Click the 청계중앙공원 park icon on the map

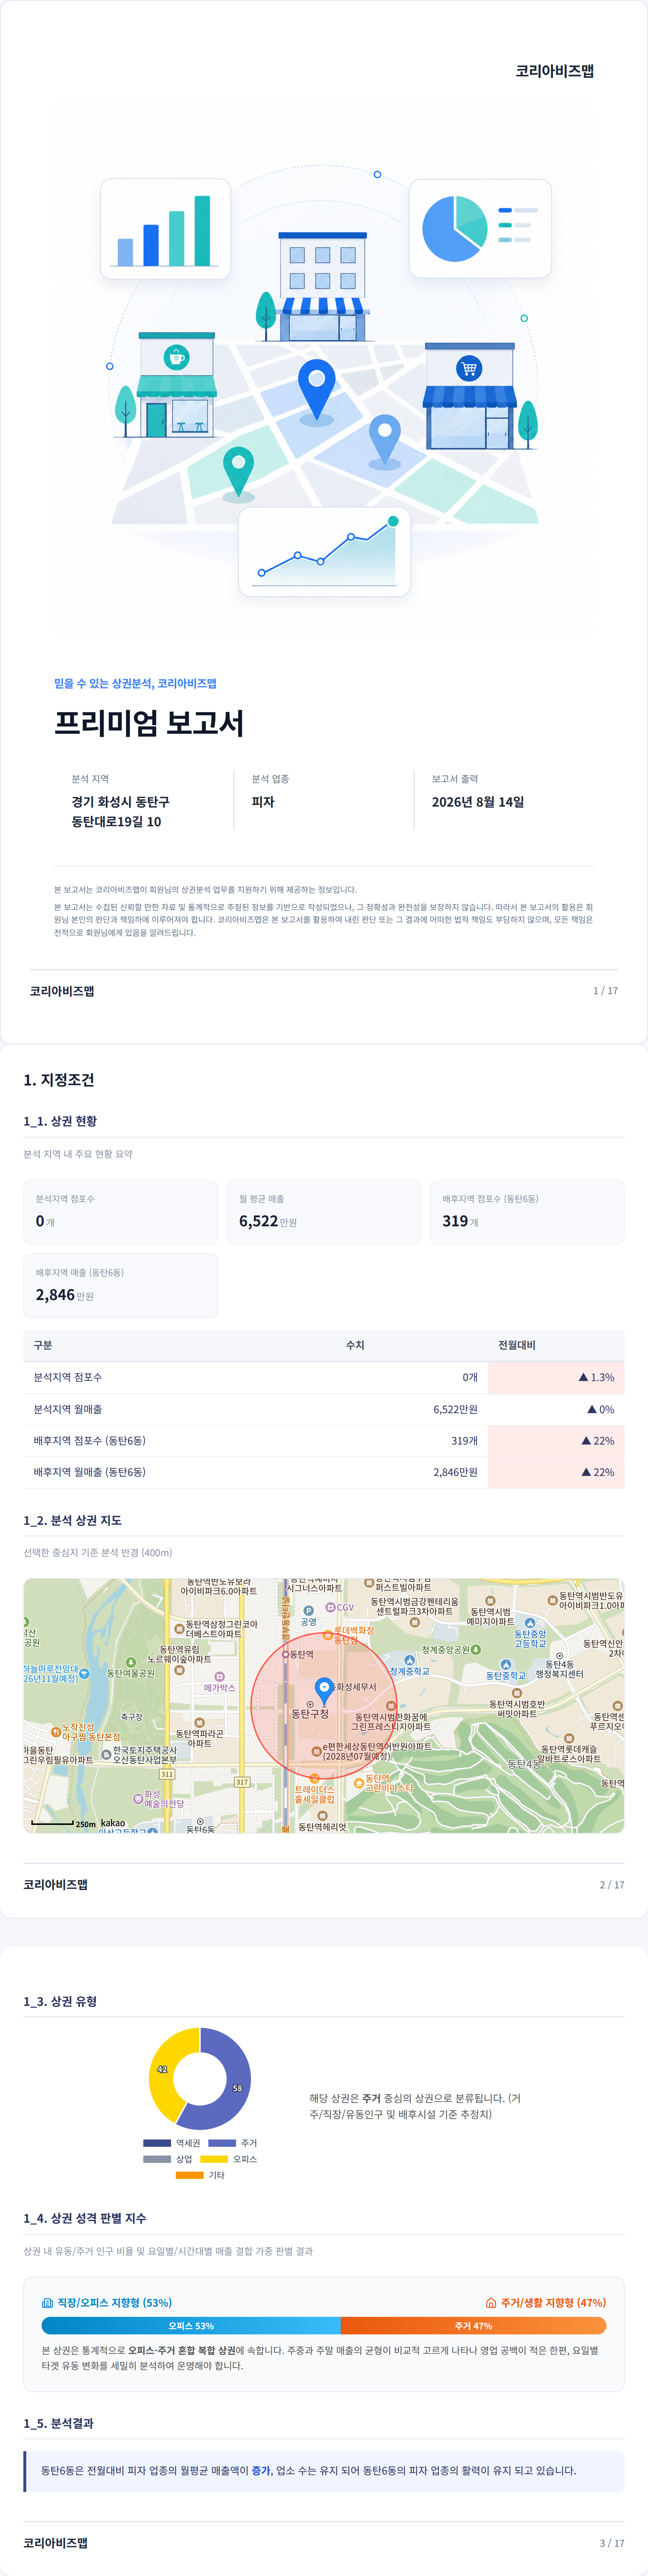476,1650
